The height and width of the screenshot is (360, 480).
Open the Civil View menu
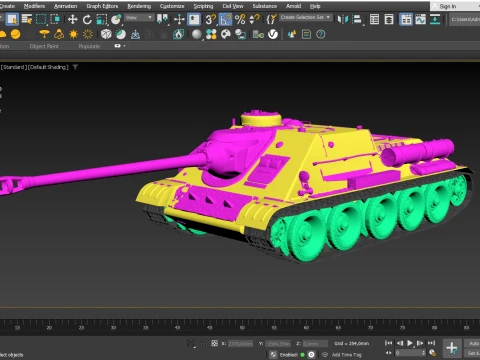(x=233, y=6)
